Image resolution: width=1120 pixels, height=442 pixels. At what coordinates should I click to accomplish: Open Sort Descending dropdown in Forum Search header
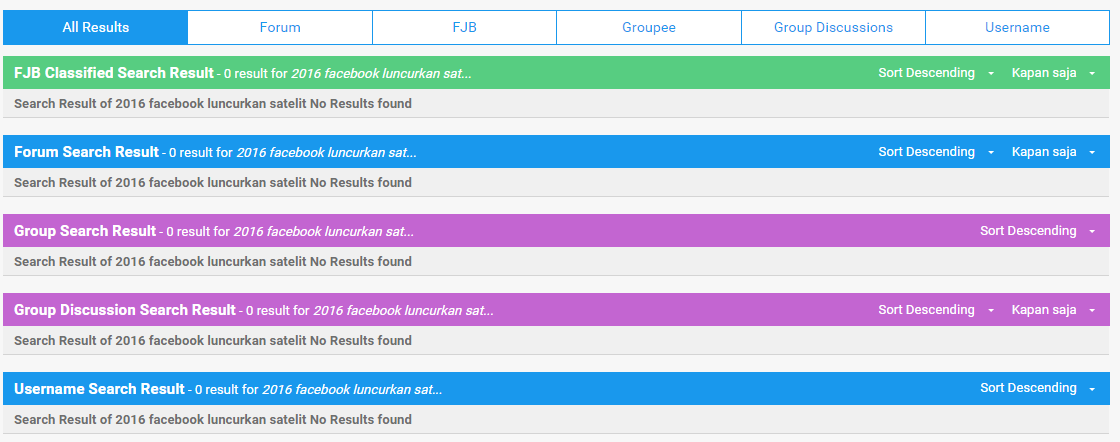tap(936, 152)
